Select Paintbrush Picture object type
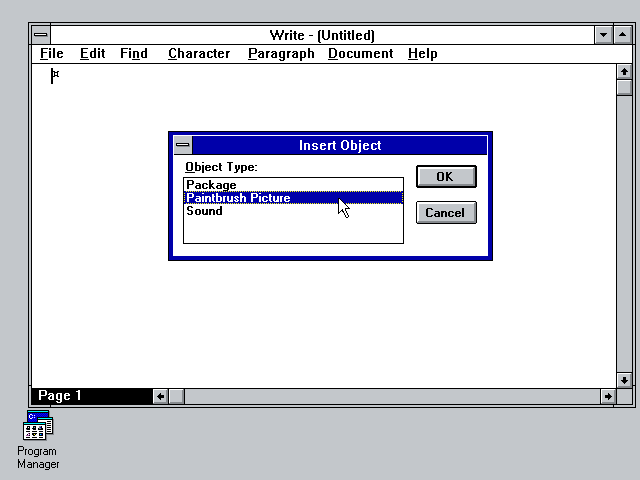The width and height of the screenshot is (640, 480). [x=238, y=198]
